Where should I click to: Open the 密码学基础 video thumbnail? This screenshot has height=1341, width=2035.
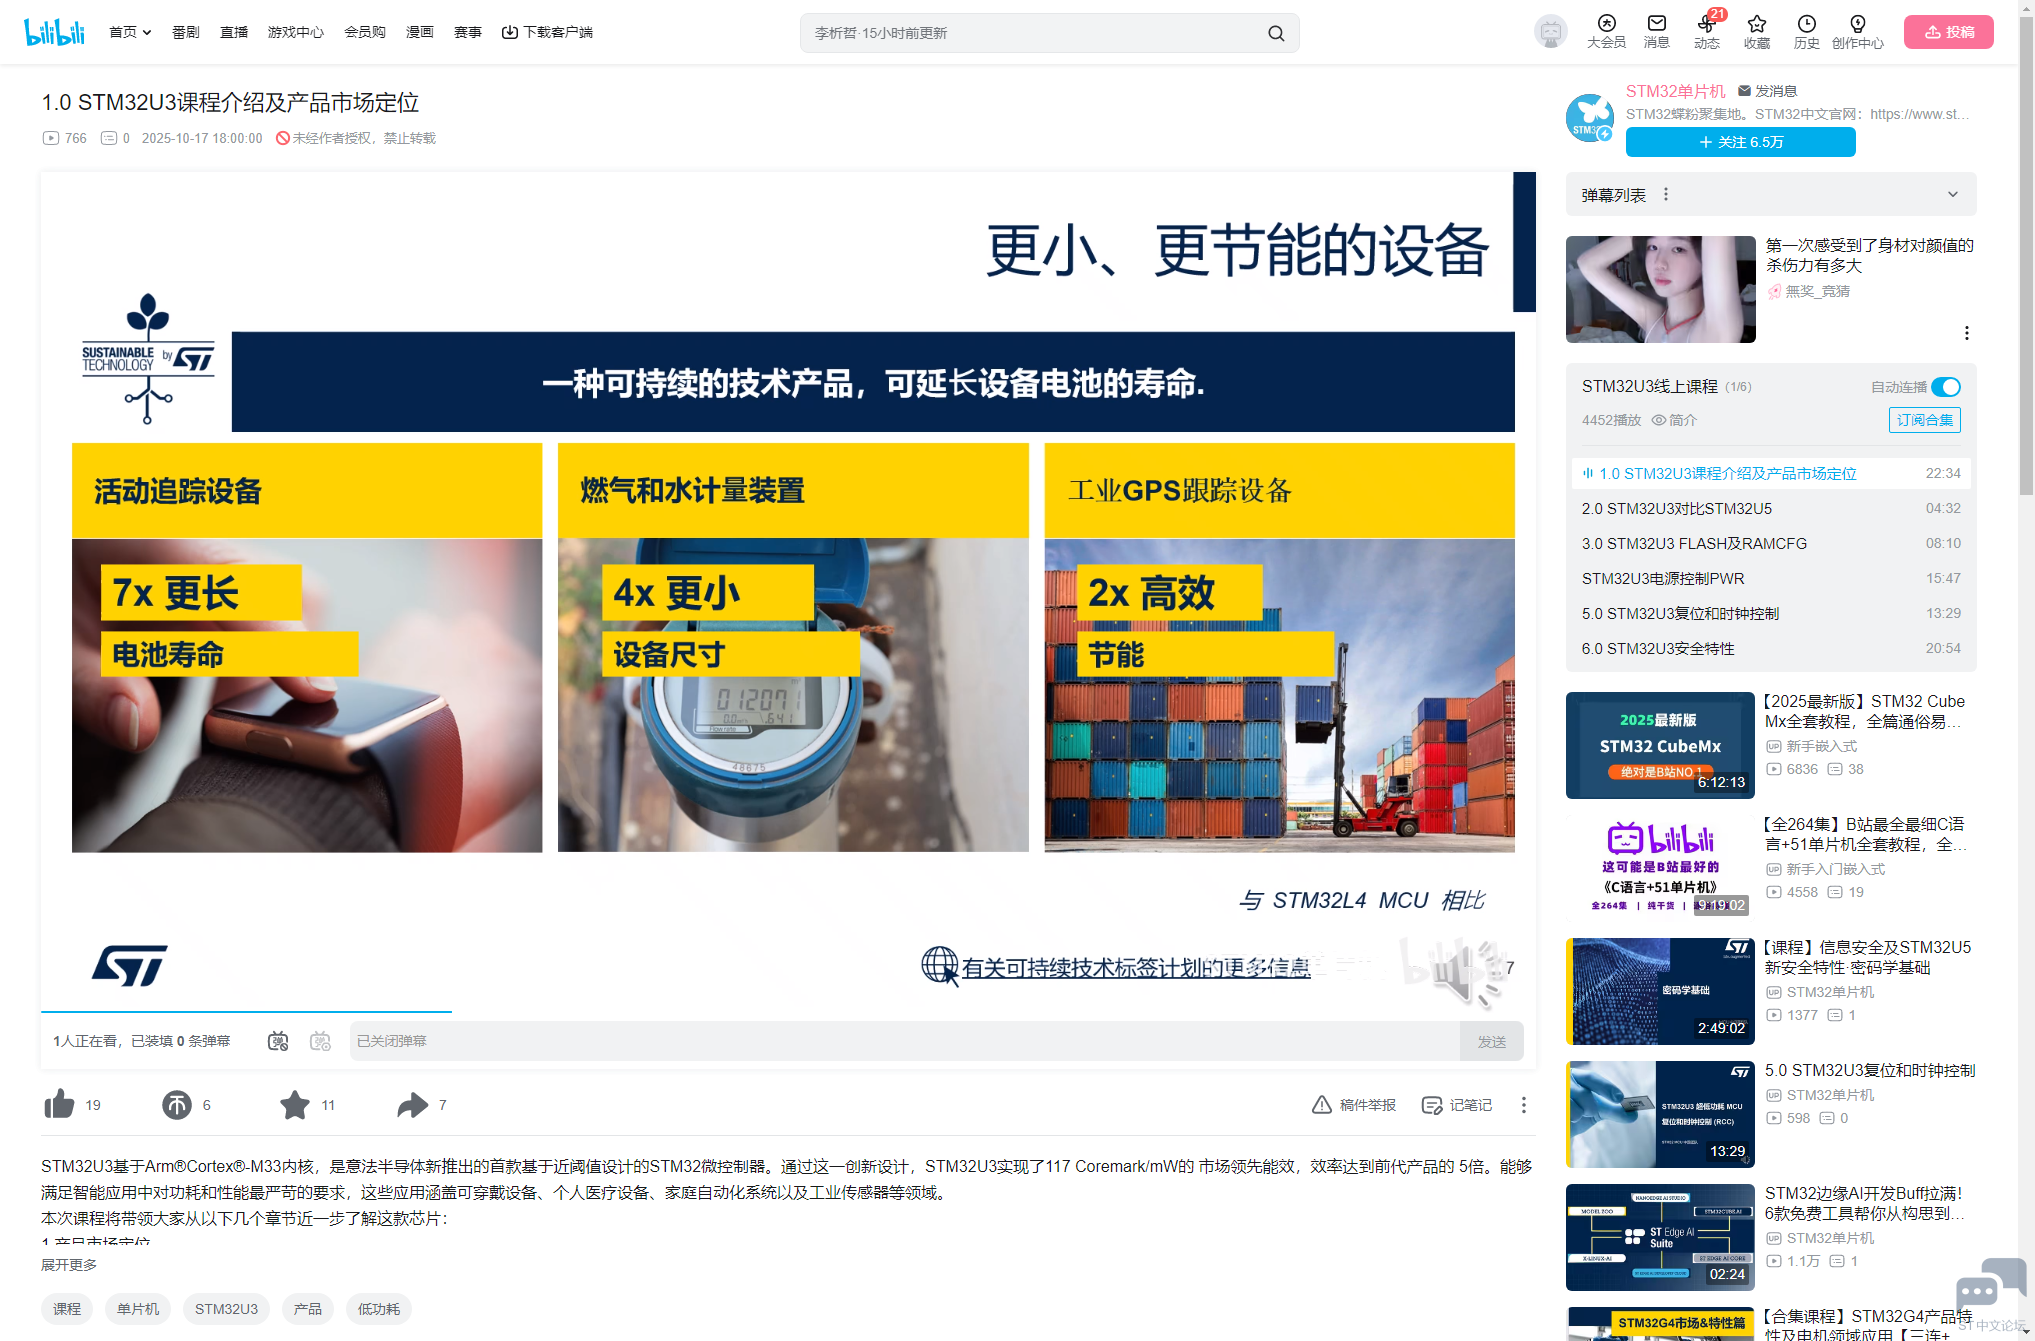(x=1660, y=991)
